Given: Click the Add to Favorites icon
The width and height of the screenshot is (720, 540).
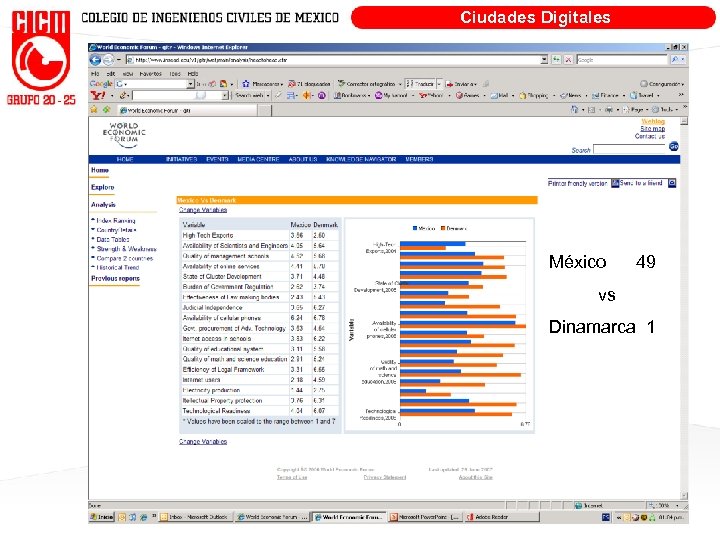Looking at the screenshot, I should [106, 109].
